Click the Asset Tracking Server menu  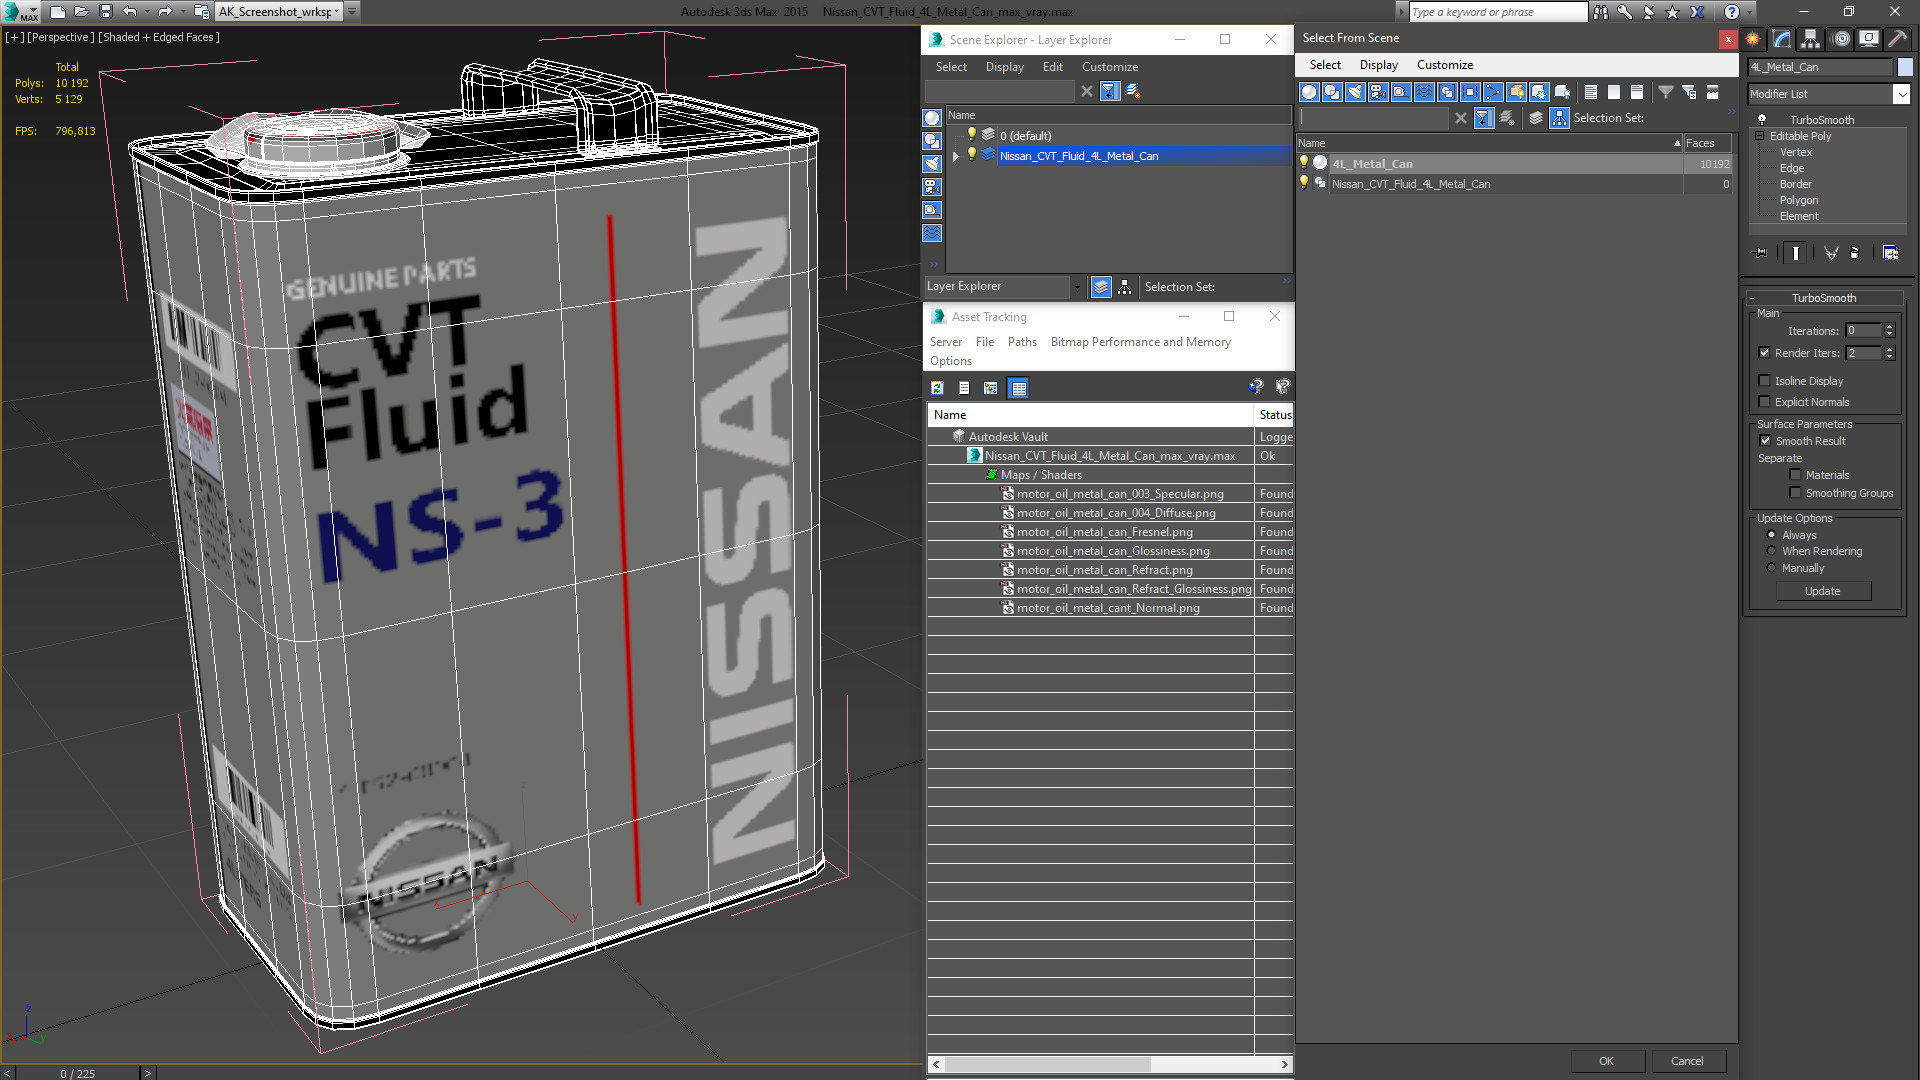(947, 342)
